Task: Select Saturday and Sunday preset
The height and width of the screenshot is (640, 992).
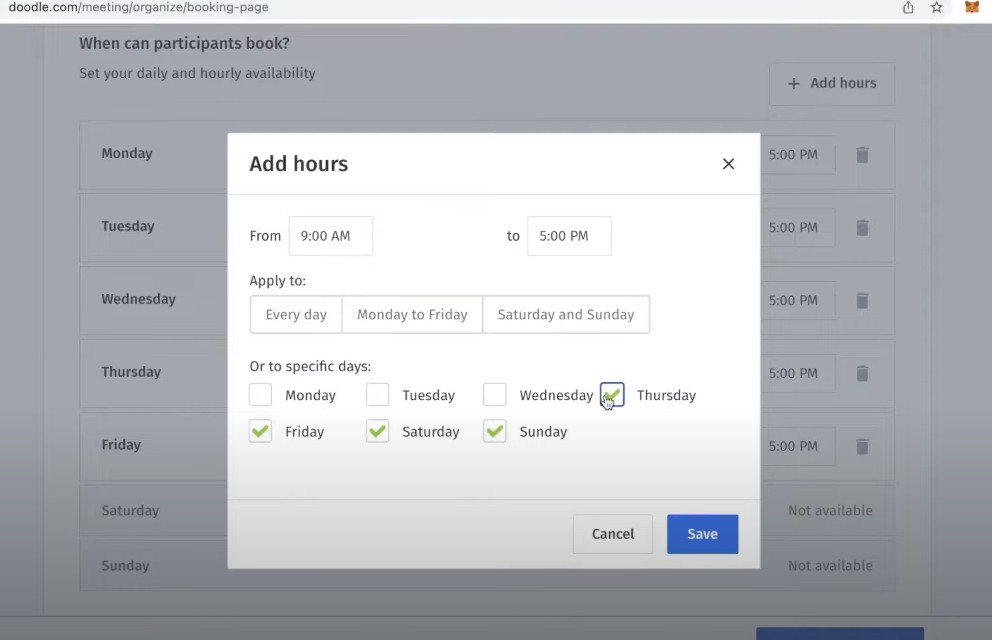Action: pos(566,314)
